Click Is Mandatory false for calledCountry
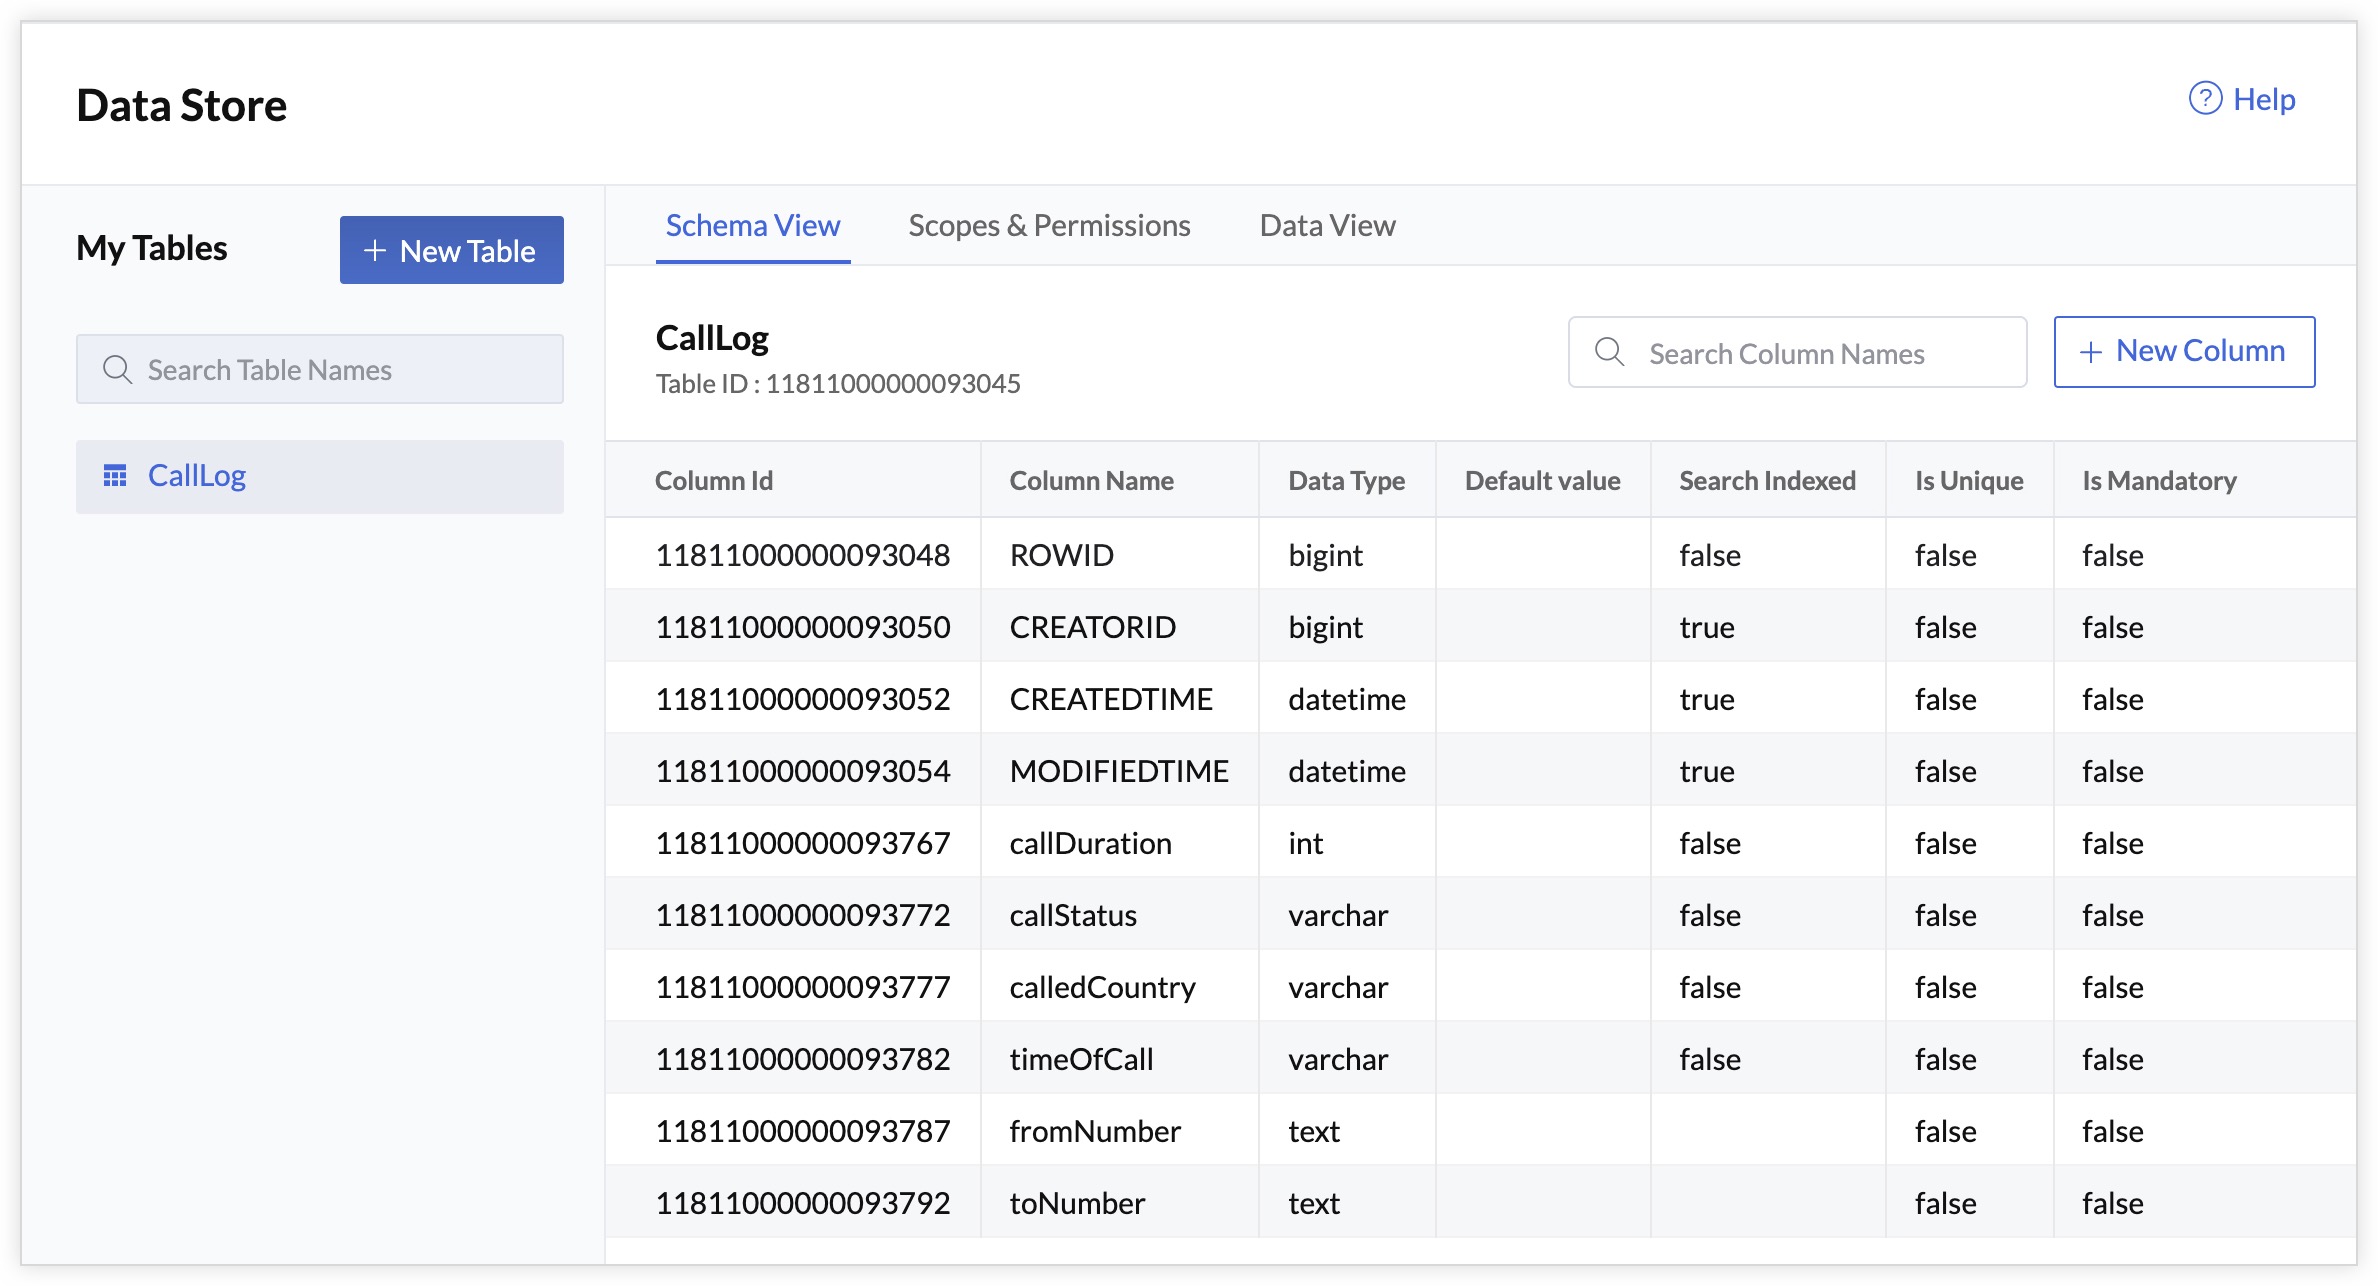 pos(2113,987)
